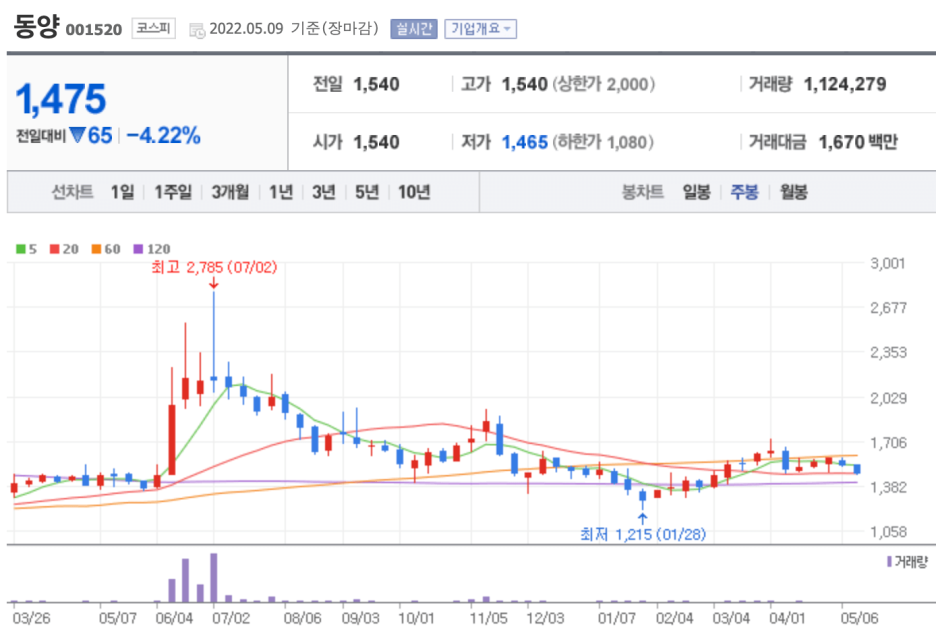Click the down-triangle icon before 65
The height and width of the screenshot is (637, 936).
pyautogui.click(x=78, y=135)
